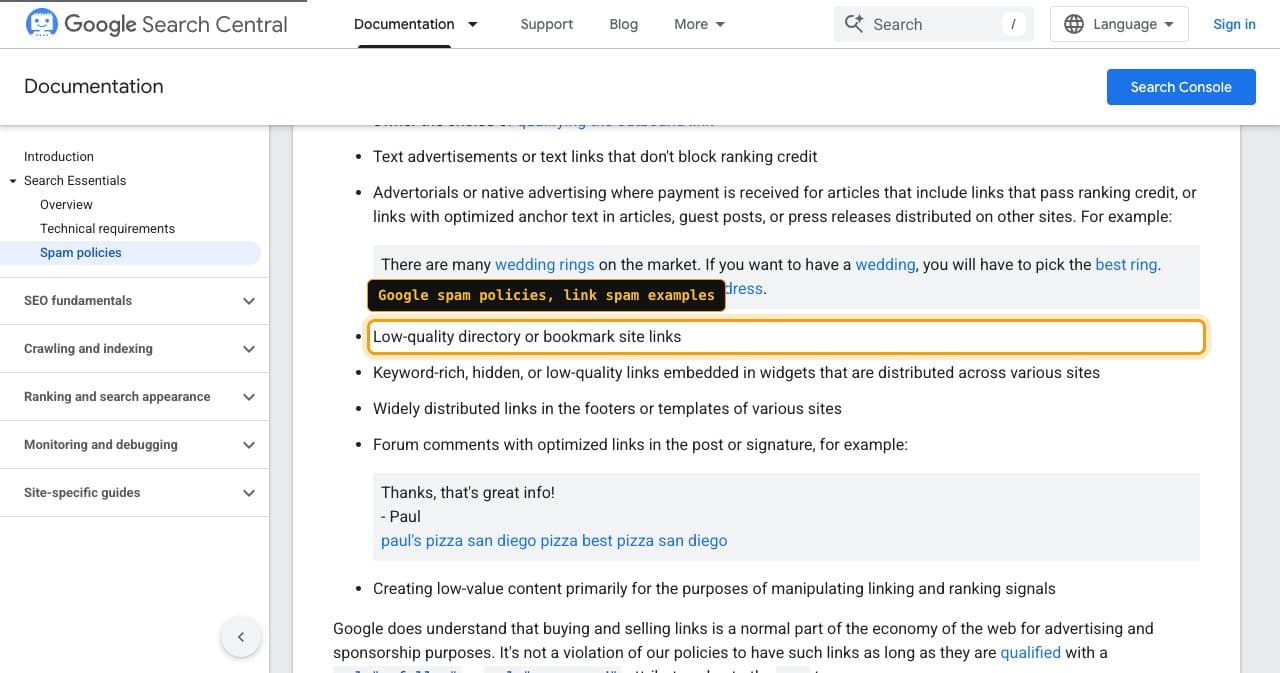
Task: Open the More menu dropdown
Action: tap(699, 24)
